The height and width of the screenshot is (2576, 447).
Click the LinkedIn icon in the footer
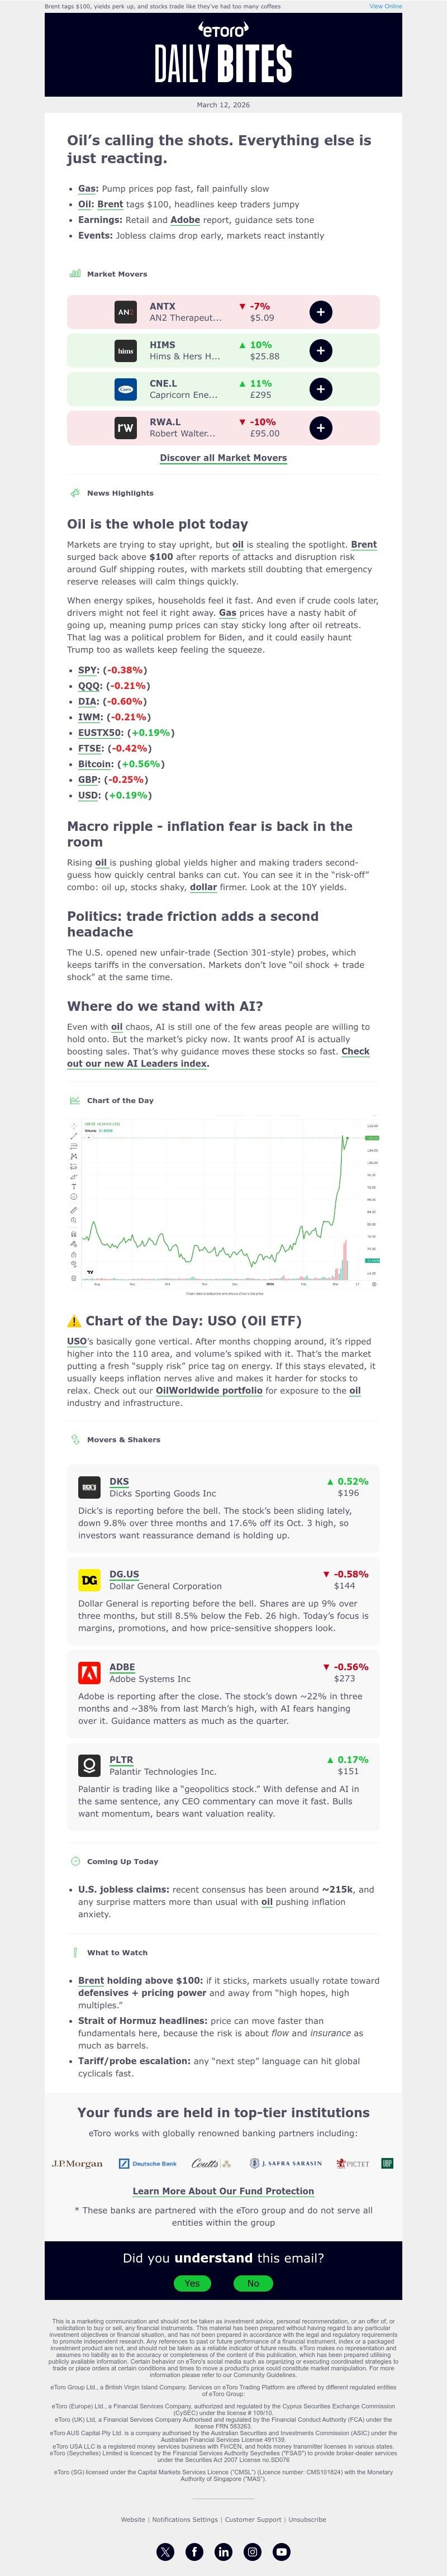pos(224,2552)
